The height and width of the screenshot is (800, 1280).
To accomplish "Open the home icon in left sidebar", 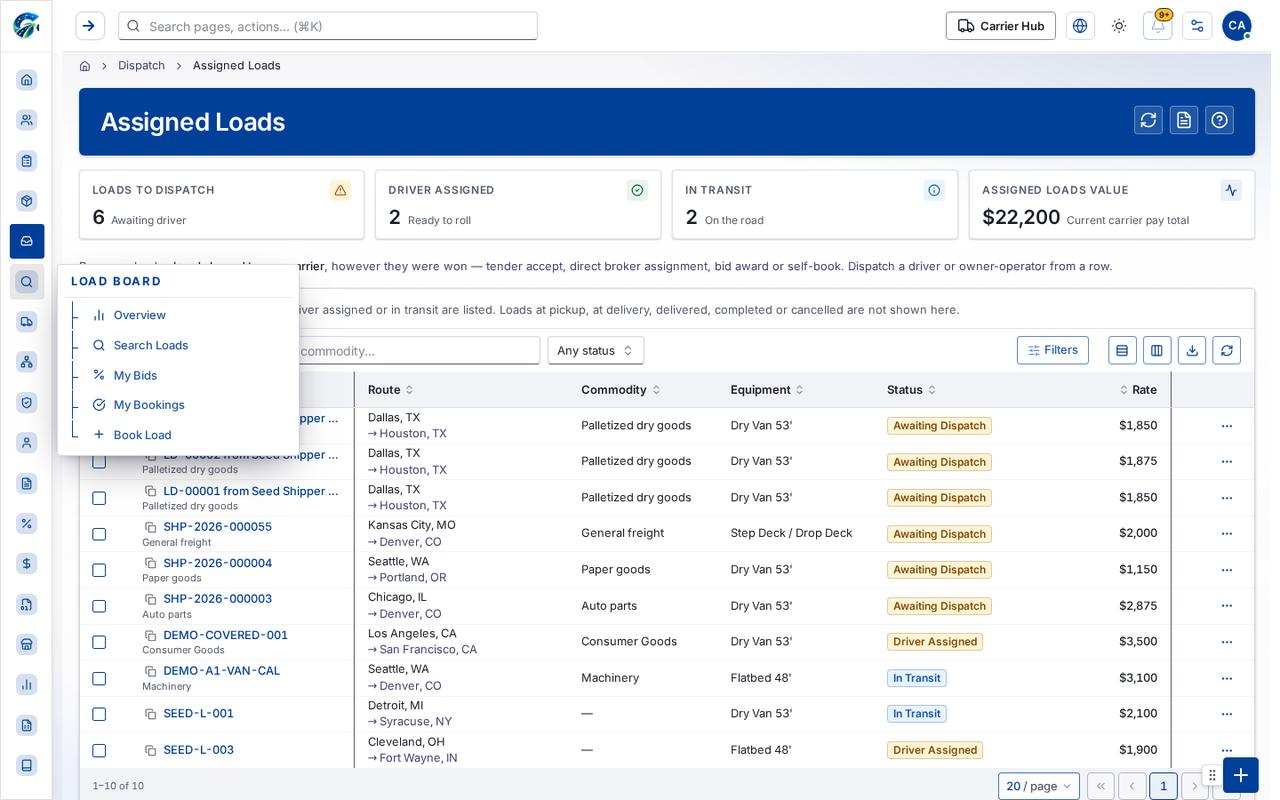I will click(x=27, y=80).
